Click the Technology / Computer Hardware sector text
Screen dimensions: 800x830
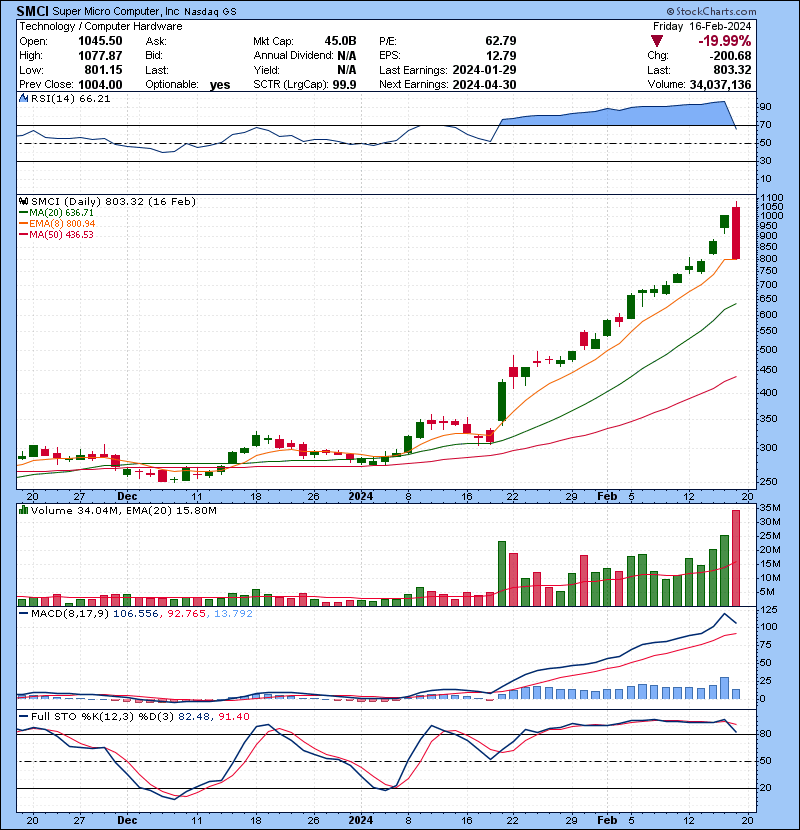click(101, 26)
